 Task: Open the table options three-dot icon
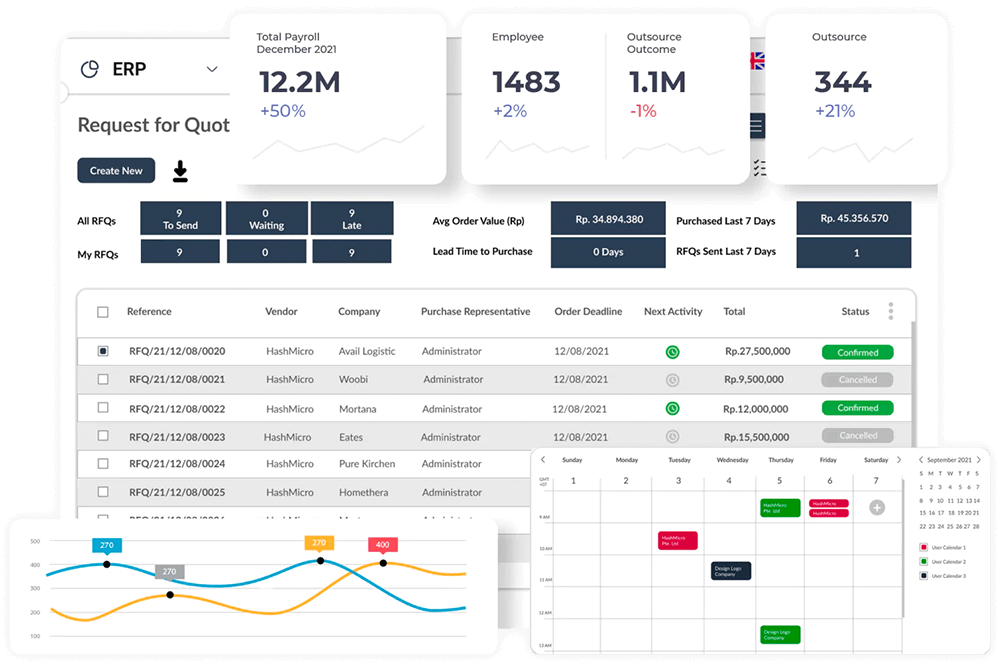[890, 311]
